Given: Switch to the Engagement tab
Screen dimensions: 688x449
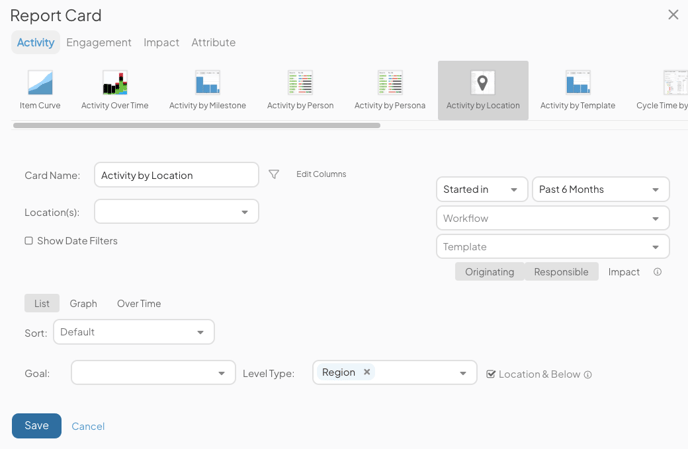Looking at the screenshot, I should pos(99,43).
